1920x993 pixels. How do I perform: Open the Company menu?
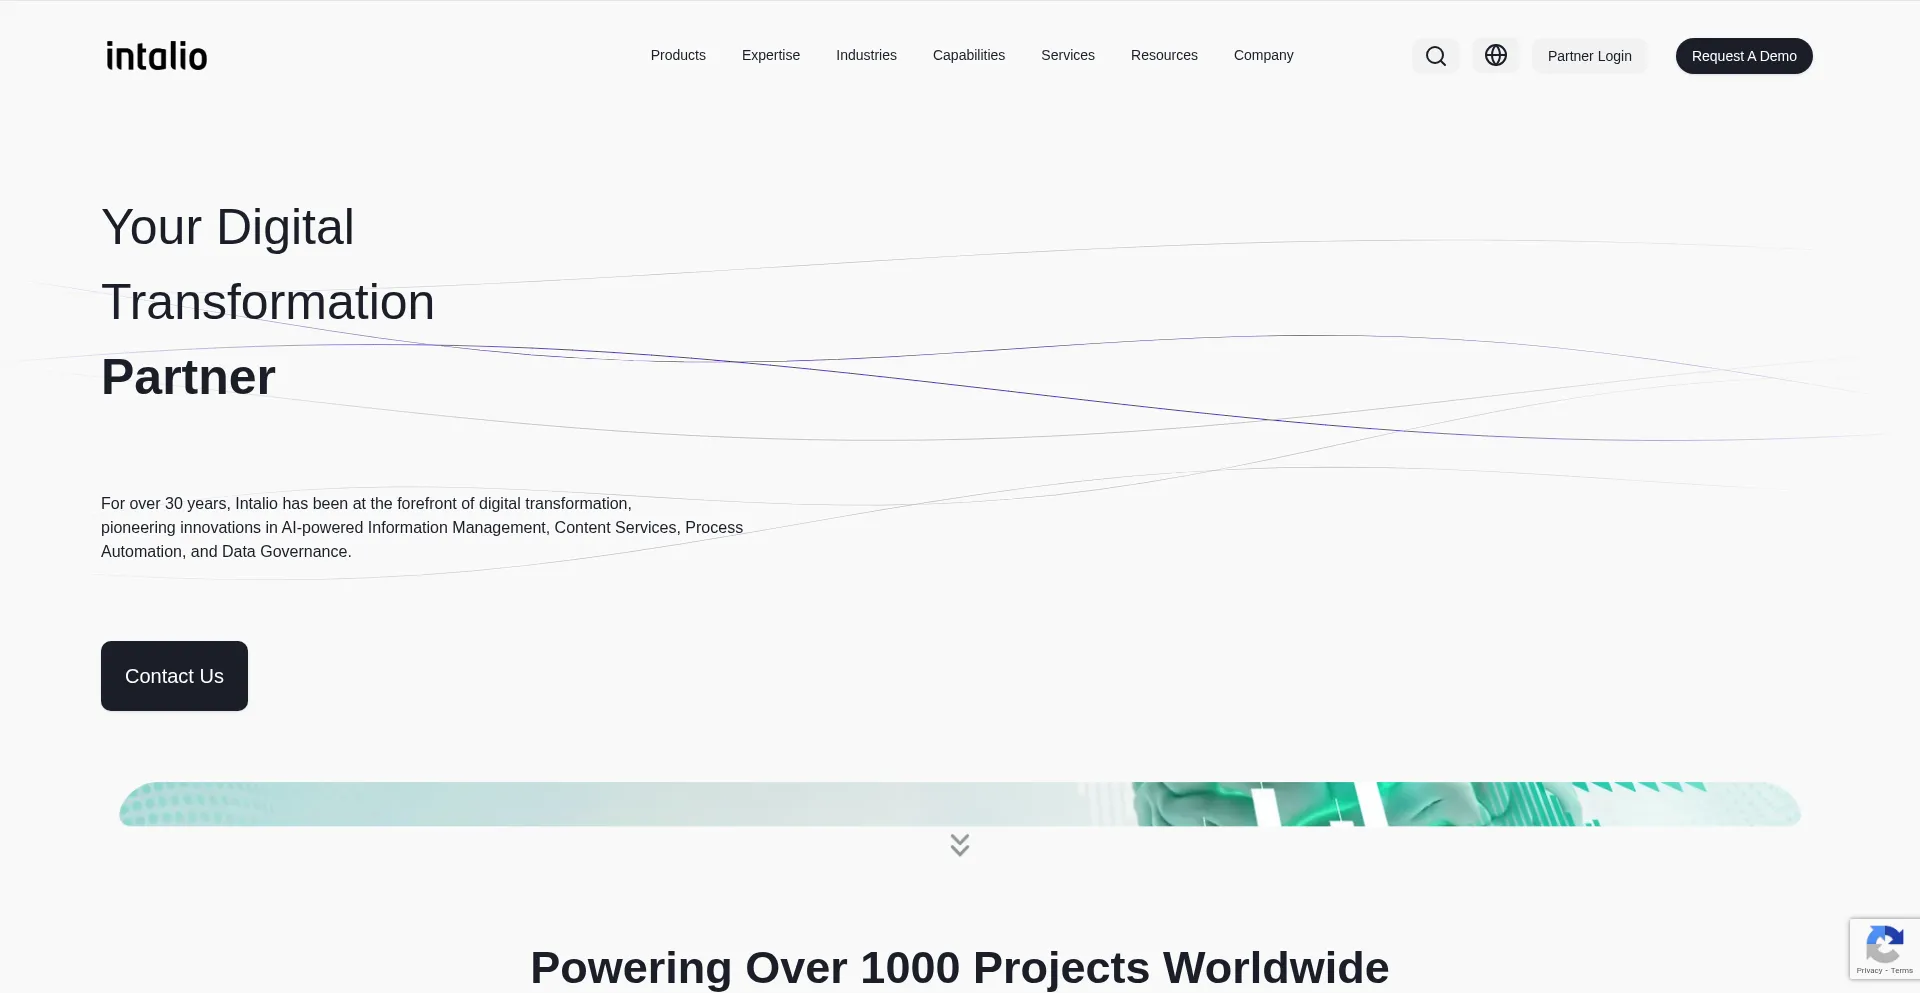point(1263,55)
